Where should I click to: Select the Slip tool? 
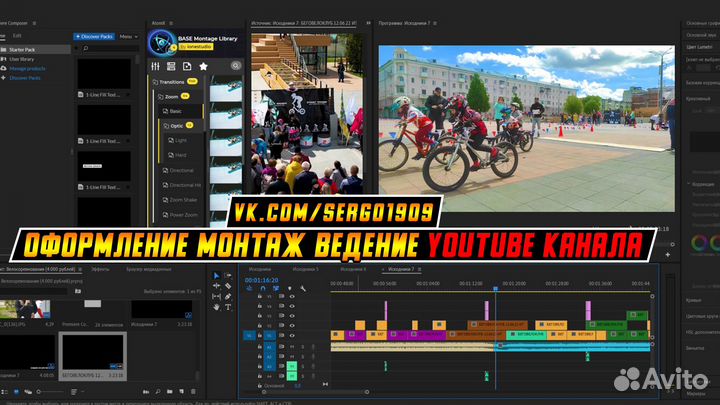click(x=216, y=297)
